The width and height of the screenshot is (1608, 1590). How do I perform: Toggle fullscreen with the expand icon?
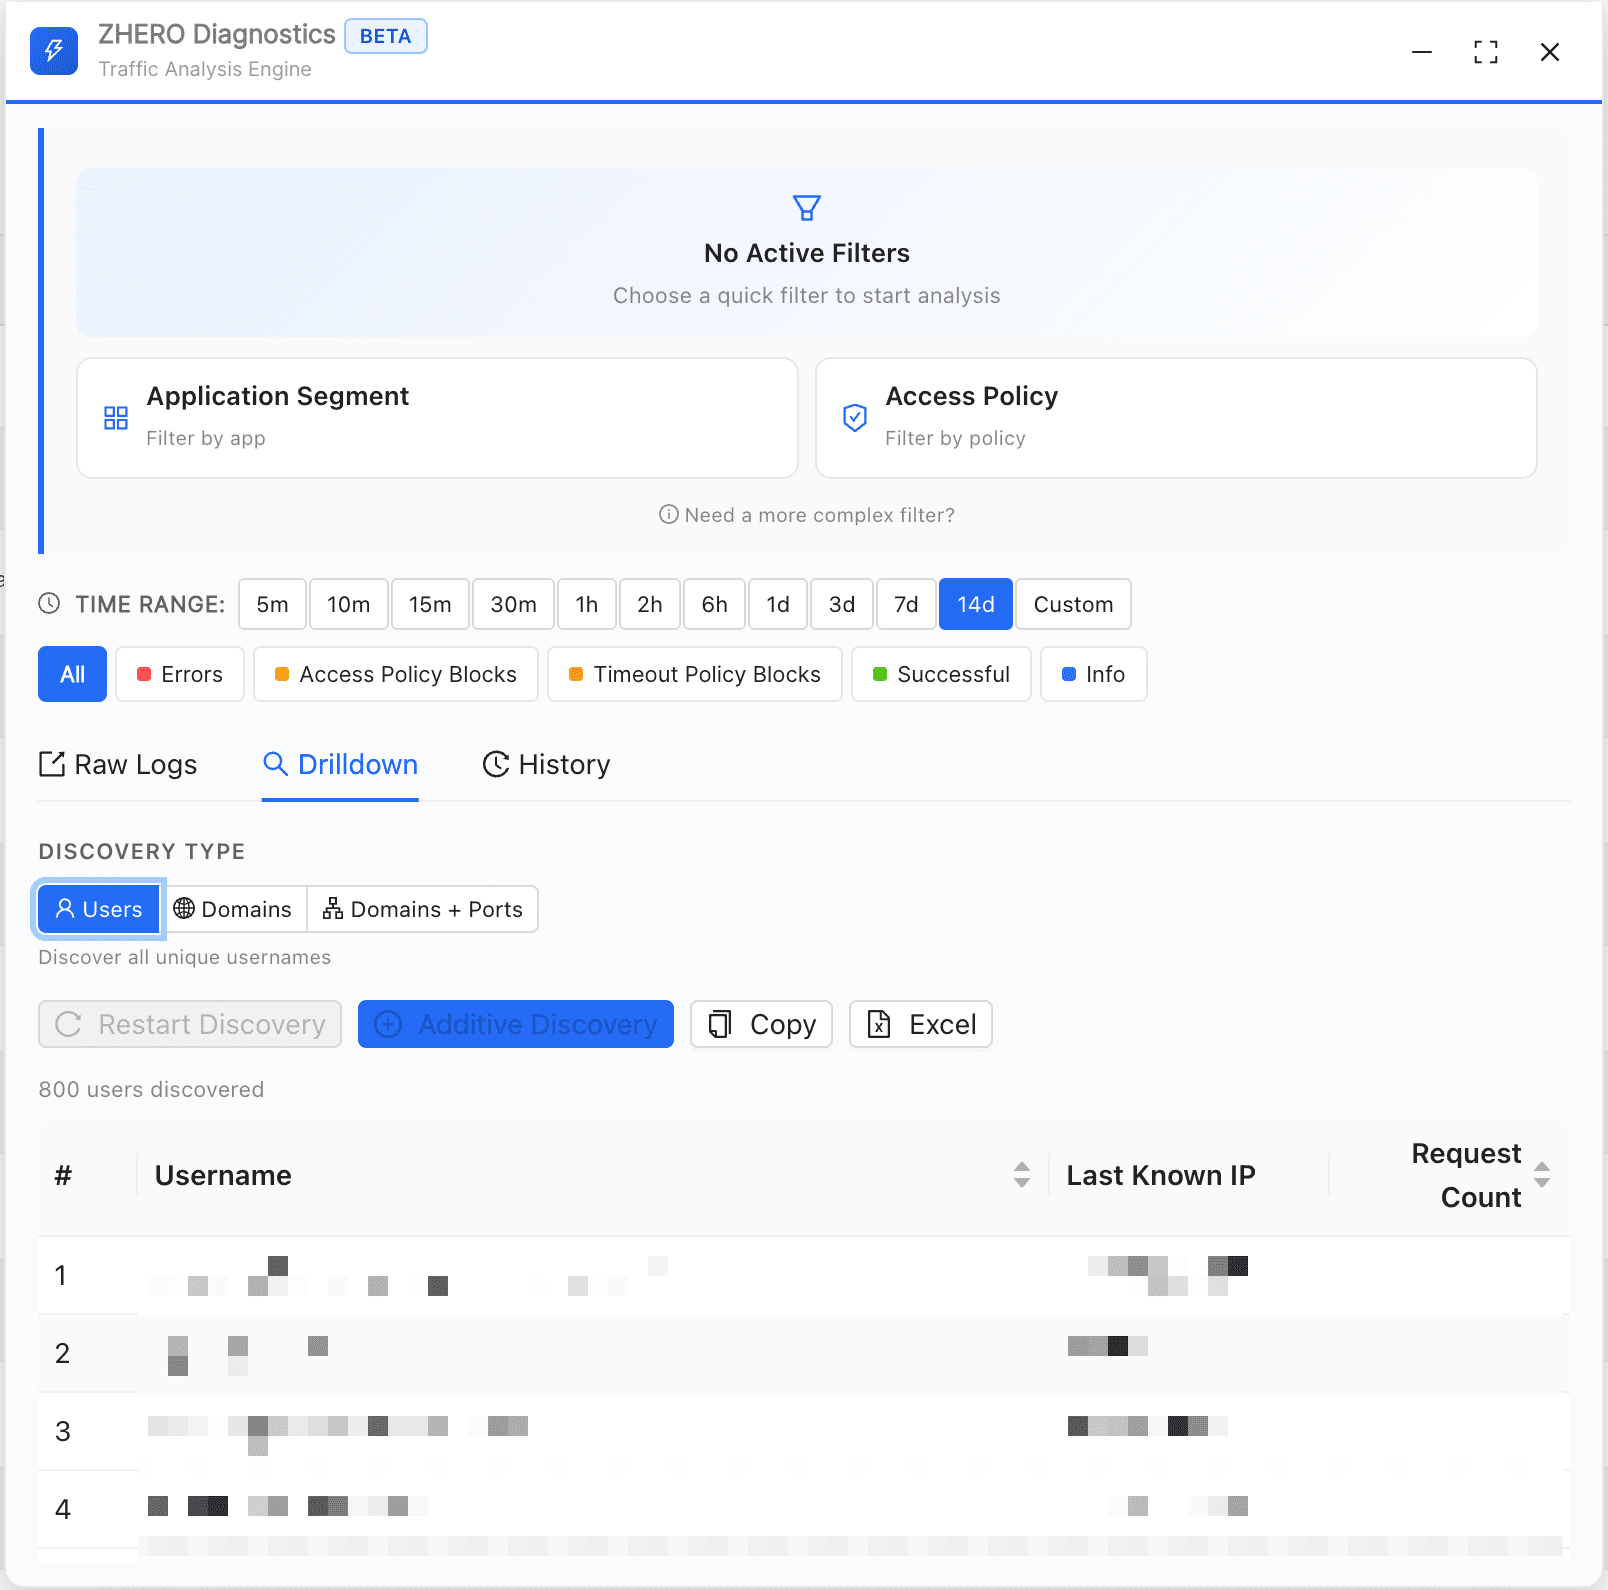coord(1485,52)
